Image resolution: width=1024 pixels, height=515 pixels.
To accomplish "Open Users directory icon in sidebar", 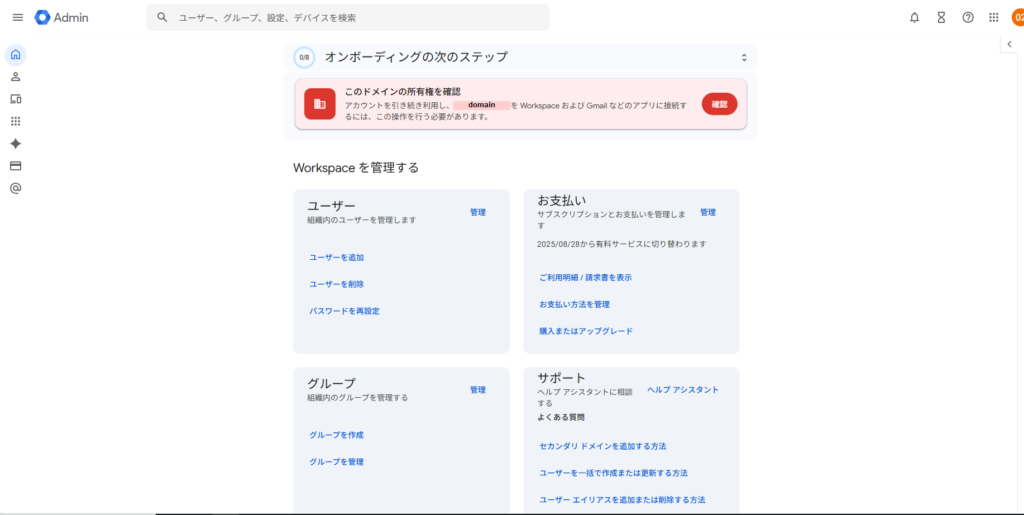I will click(15, 77).
